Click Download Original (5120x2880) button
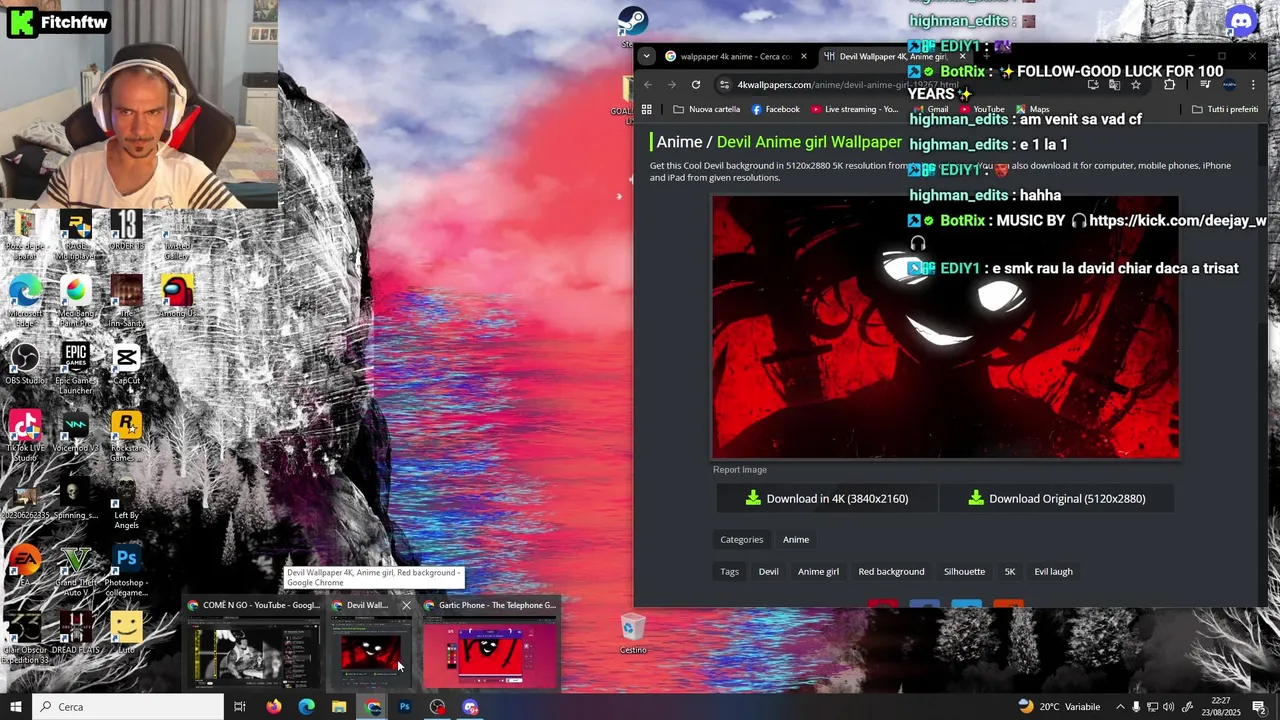Viewport: 1280px width, 720px height. tap(1057, 498)
